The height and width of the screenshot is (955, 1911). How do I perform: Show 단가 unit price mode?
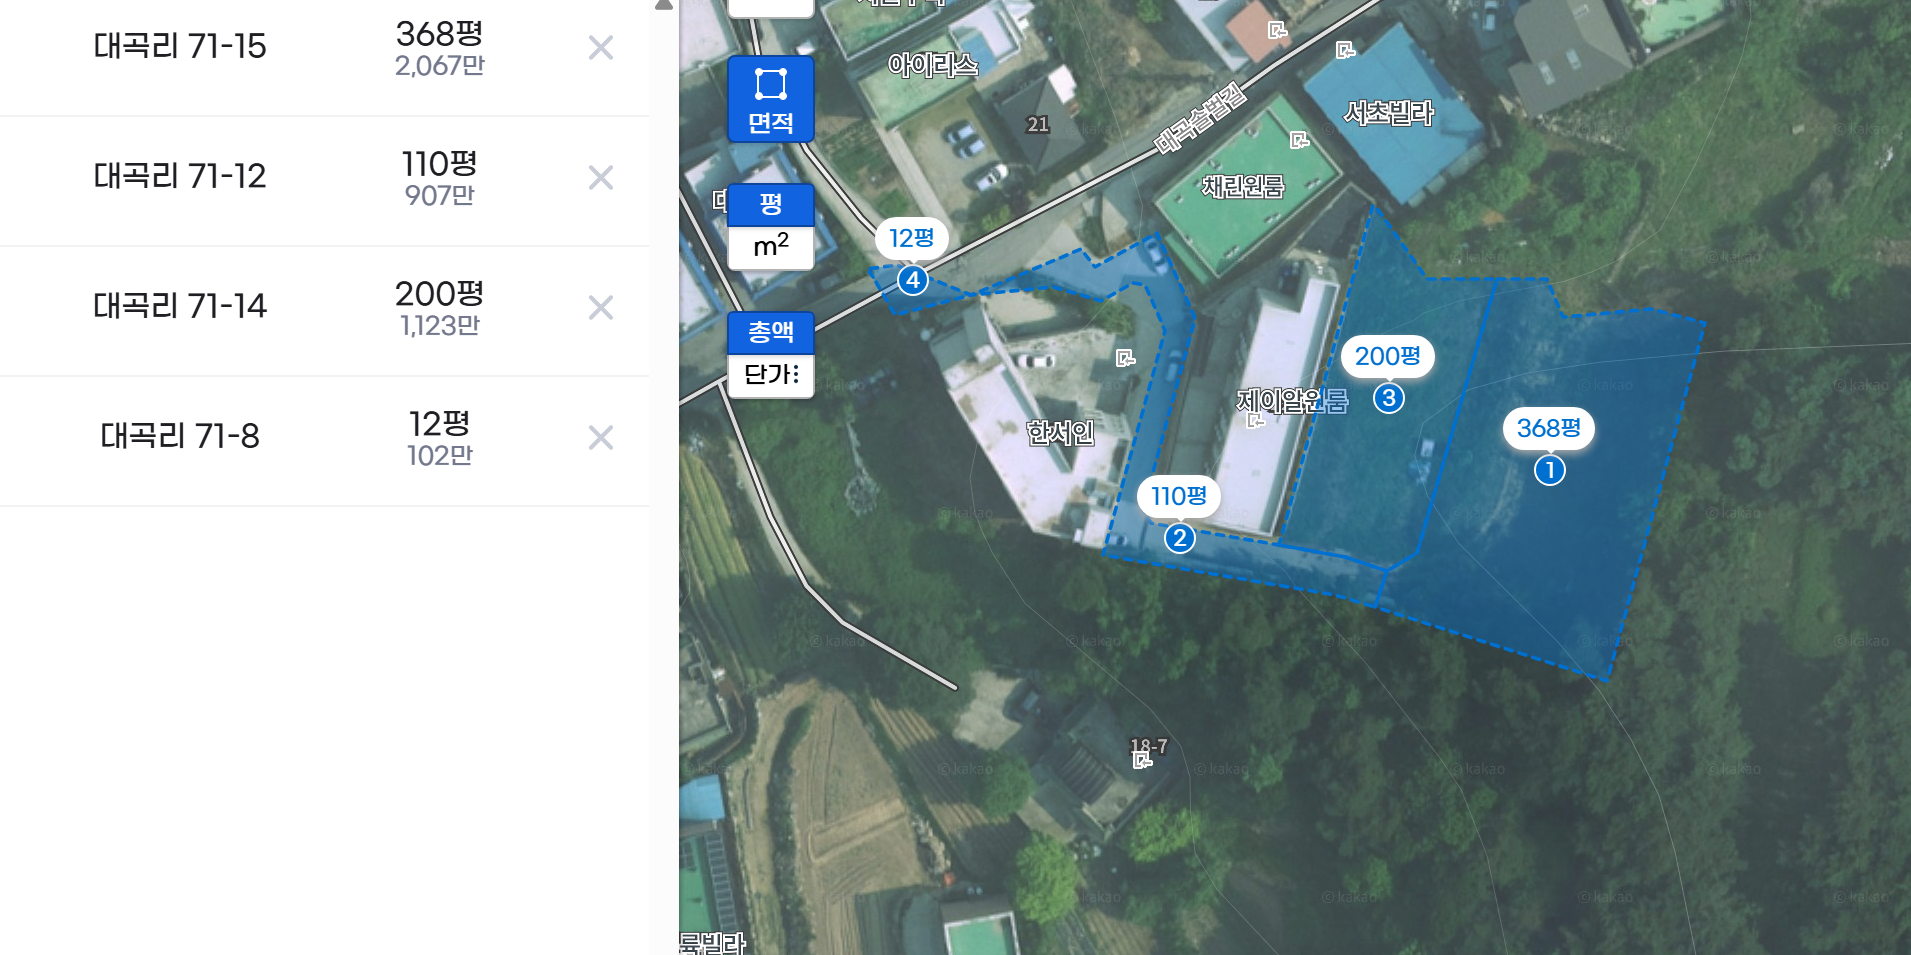tap(770, 376)
